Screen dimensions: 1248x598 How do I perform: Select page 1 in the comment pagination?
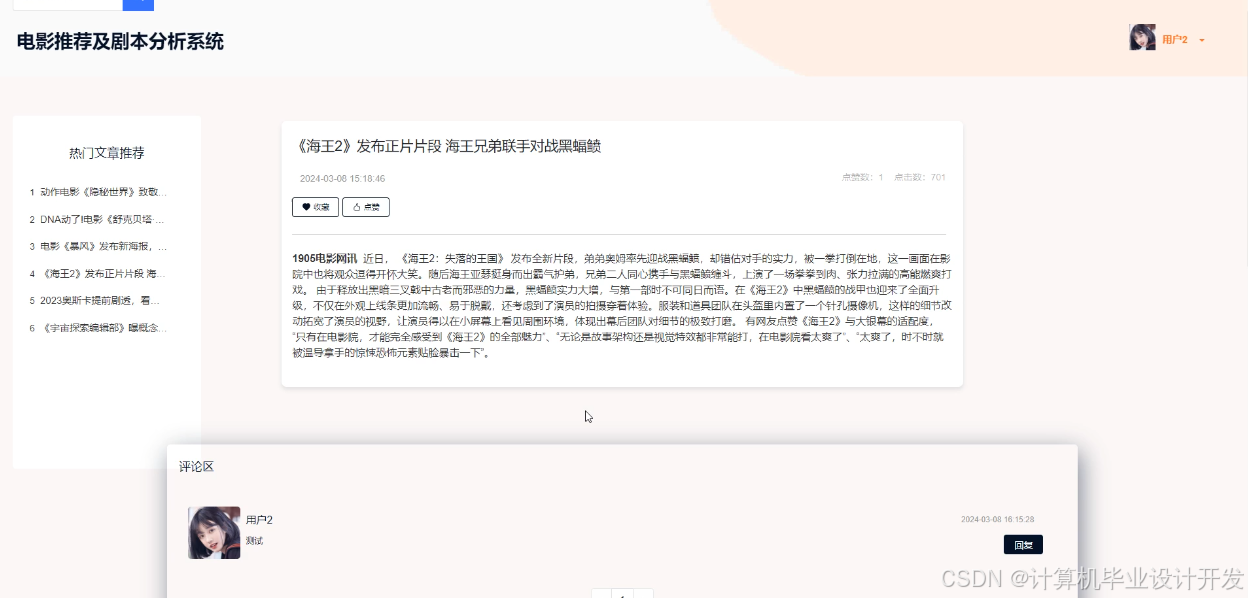[x=622, y=594]
